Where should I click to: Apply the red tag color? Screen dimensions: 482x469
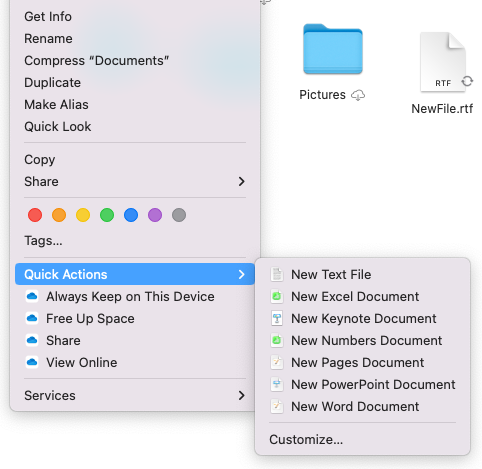click(35, 215)
